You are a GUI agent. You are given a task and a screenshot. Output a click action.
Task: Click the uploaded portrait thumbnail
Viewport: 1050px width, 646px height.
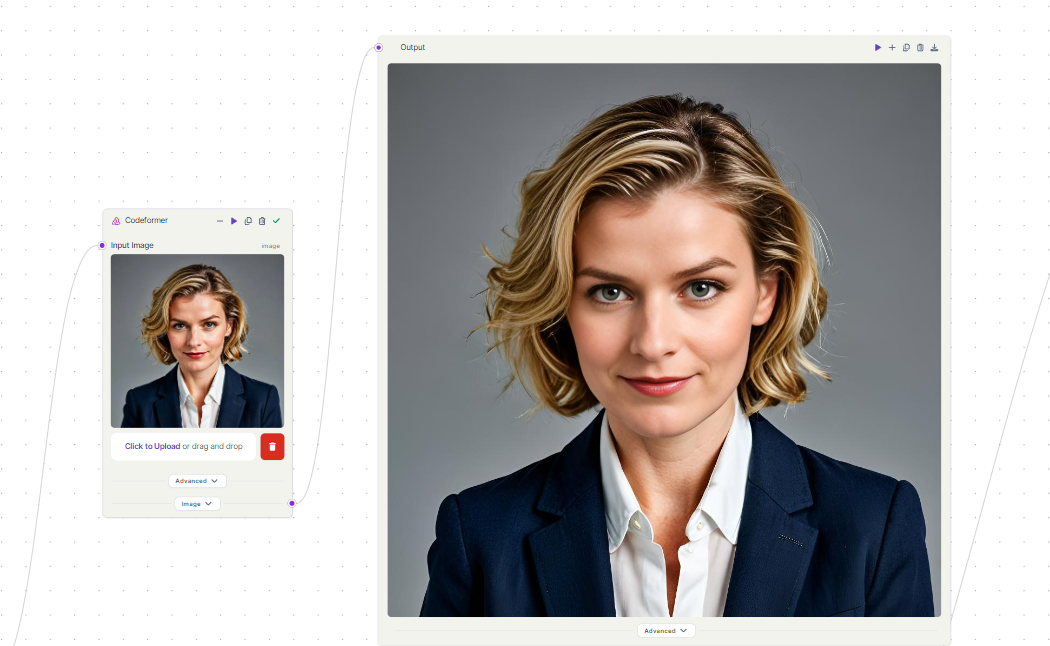coord(197,341)
